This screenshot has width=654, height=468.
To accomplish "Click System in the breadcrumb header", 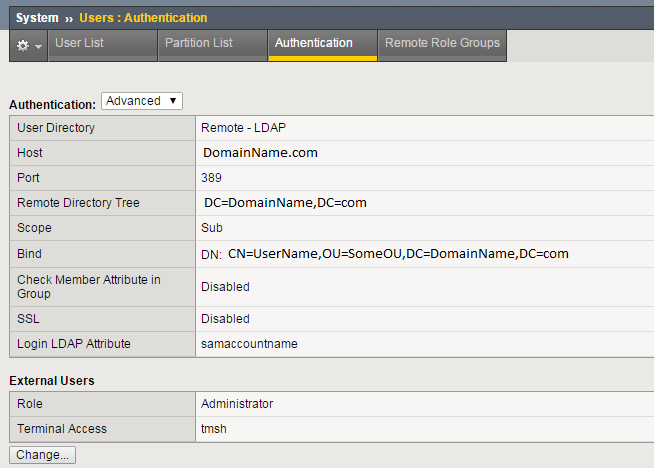I will 36,18.
